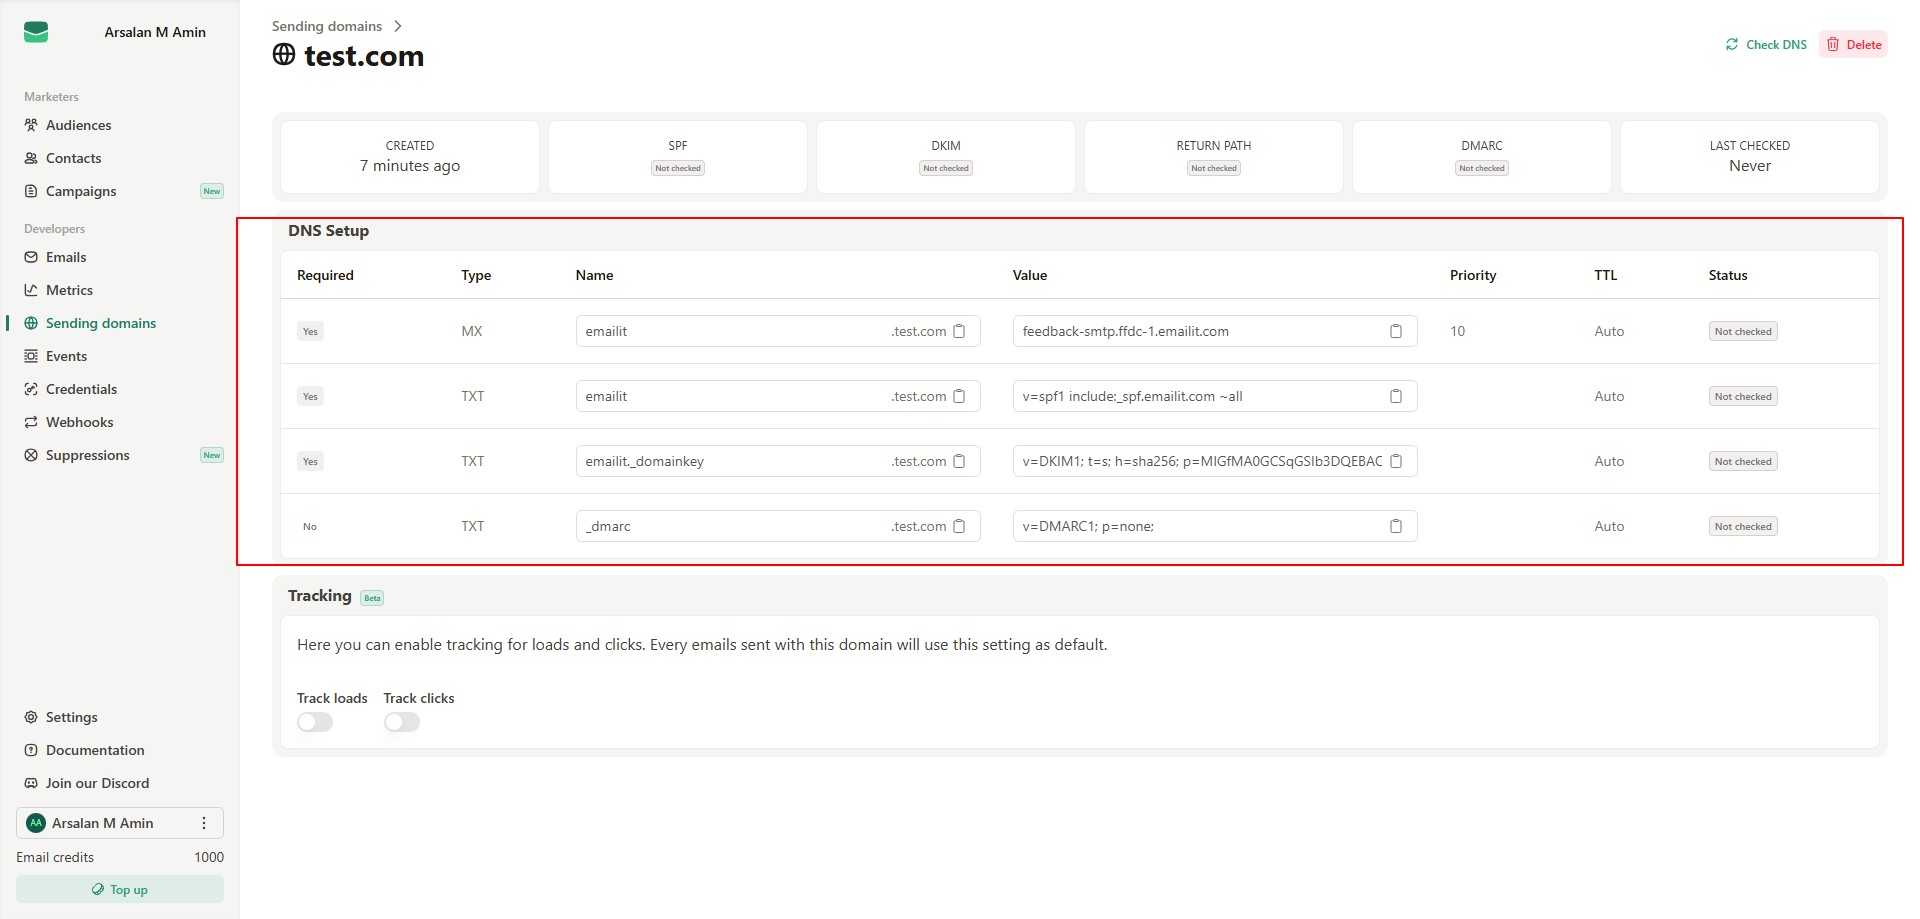Click the DKIM value input field
This screenshot has width=1920, height=919.
click(x=1200, y=461)
